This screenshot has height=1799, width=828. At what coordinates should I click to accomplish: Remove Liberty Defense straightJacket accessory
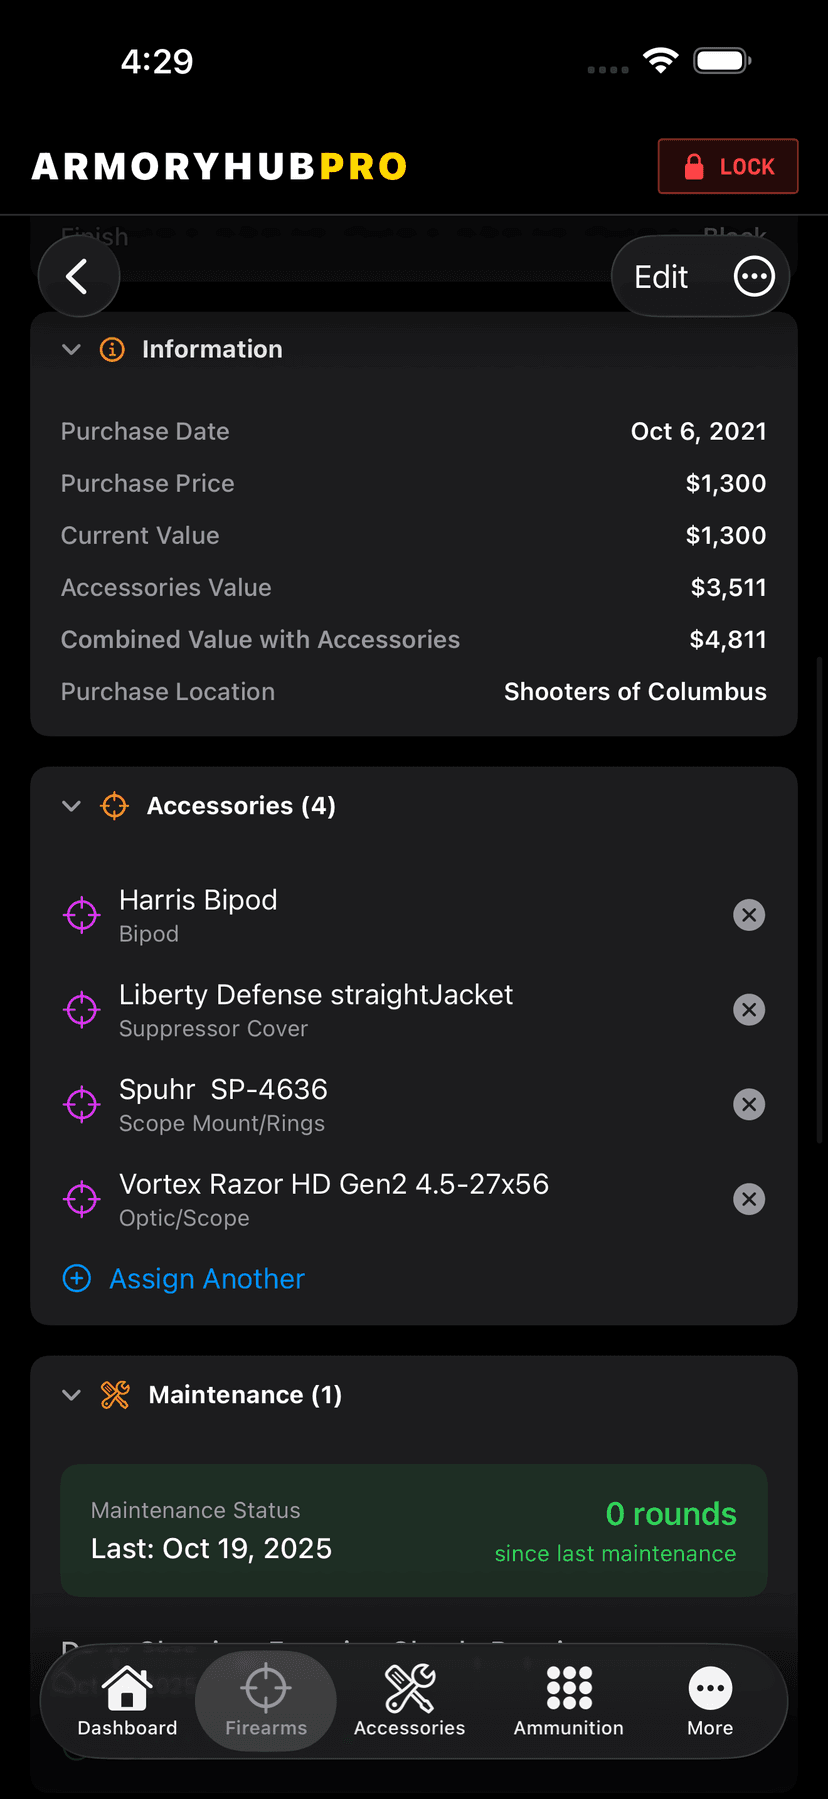pos(749,1010)
